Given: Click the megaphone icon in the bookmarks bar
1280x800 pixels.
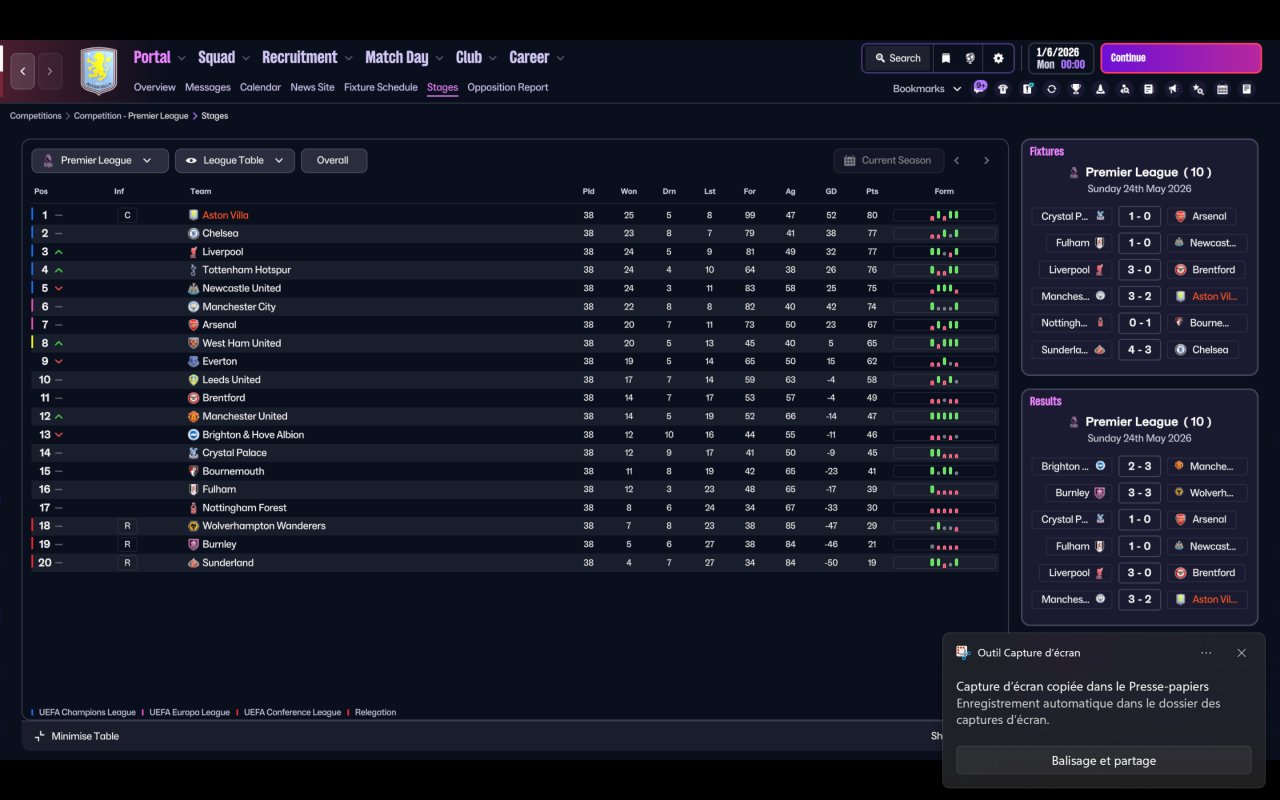Looking at the screenshot, I should click(x=1173, y=89).
